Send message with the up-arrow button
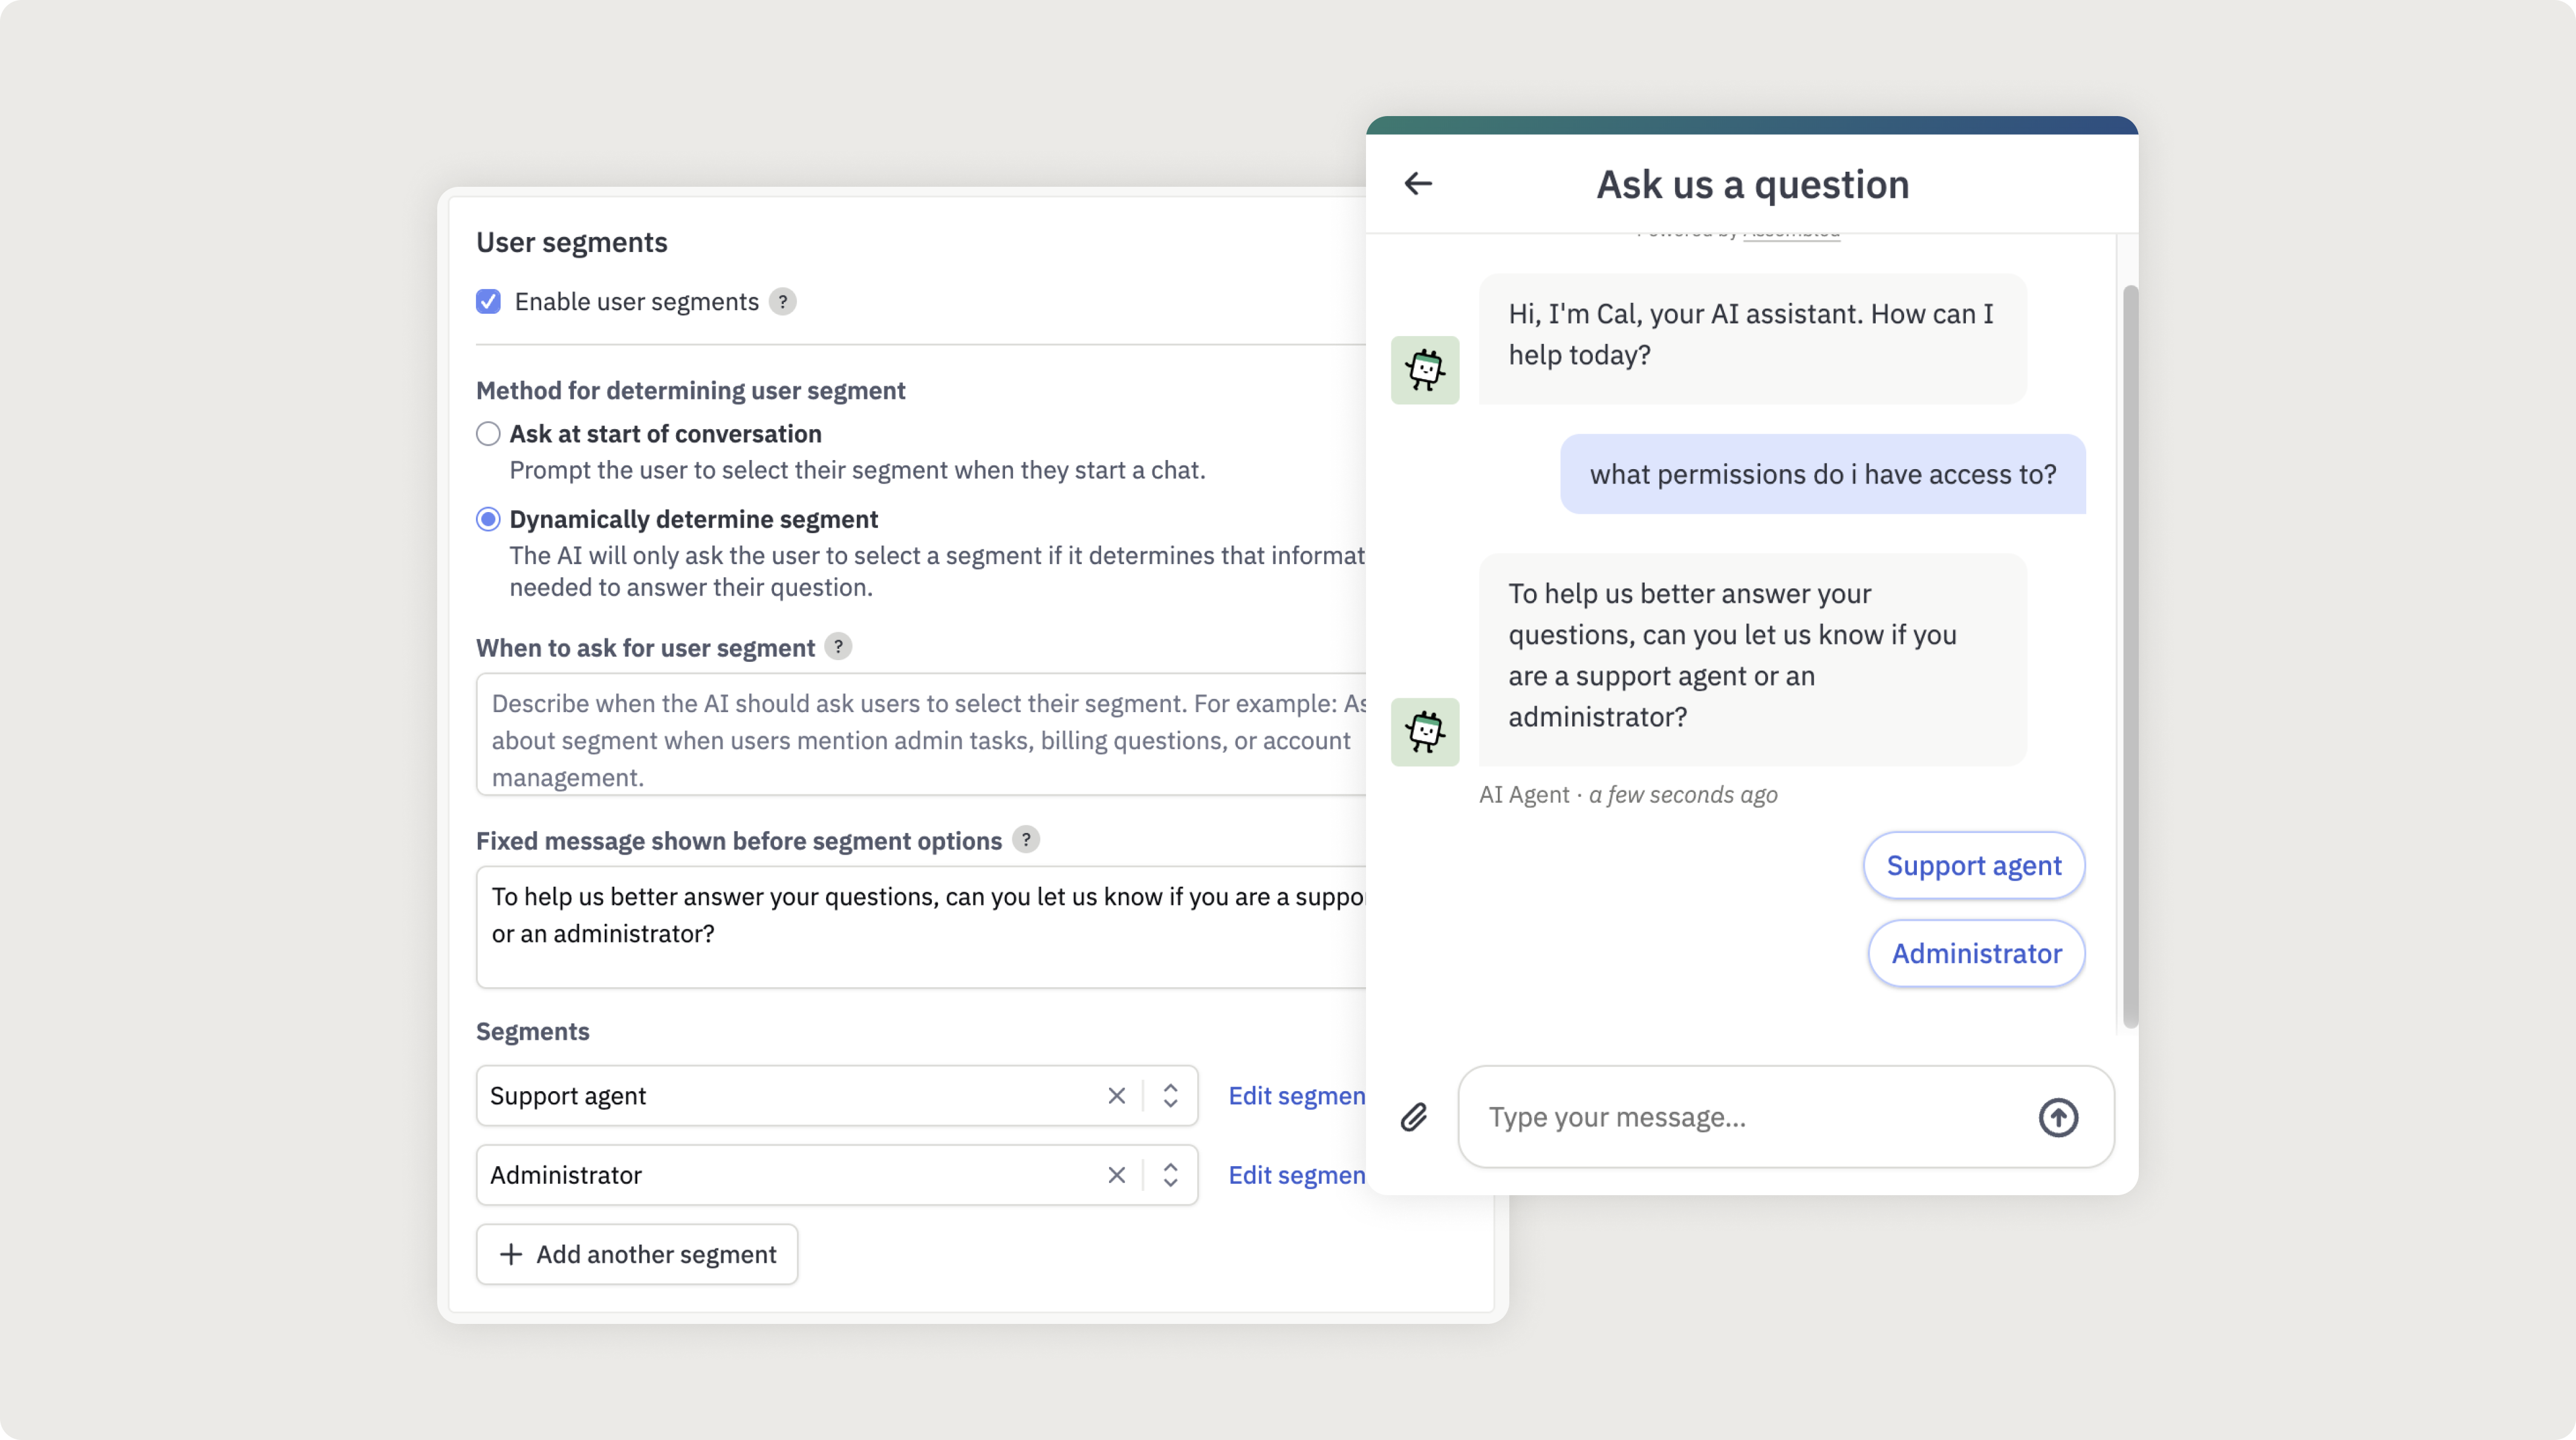 point(2058,1117)
